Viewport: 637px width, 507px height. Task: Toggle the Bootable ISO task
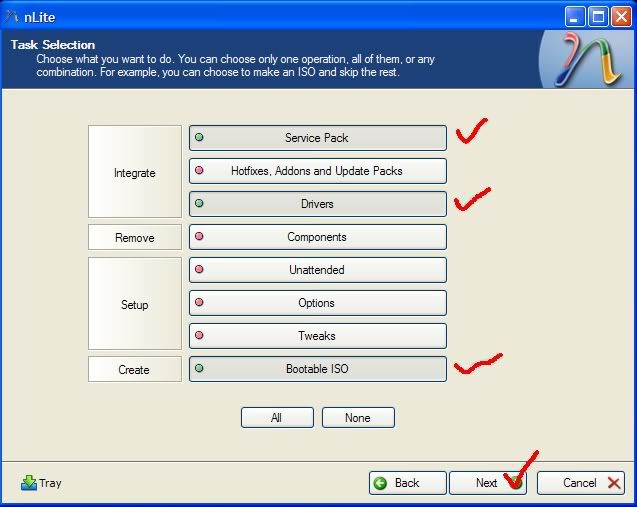point(318,369)
